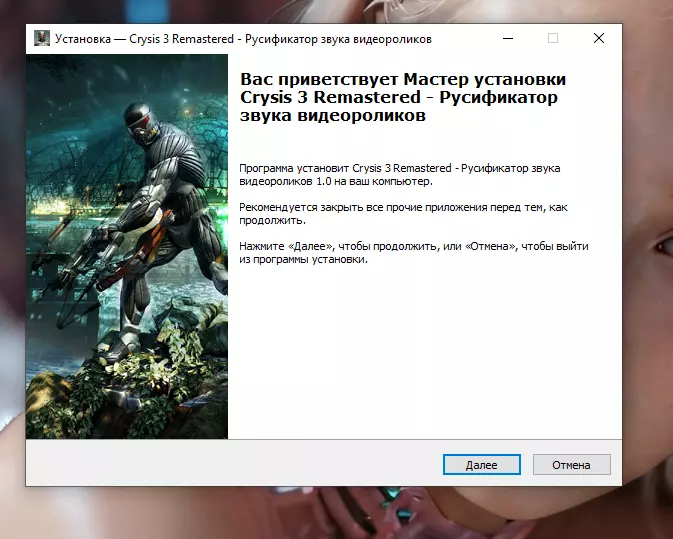Screen dimensions: 673x539
Task: Click the Далее button to continue
Action: pos(482,465)
